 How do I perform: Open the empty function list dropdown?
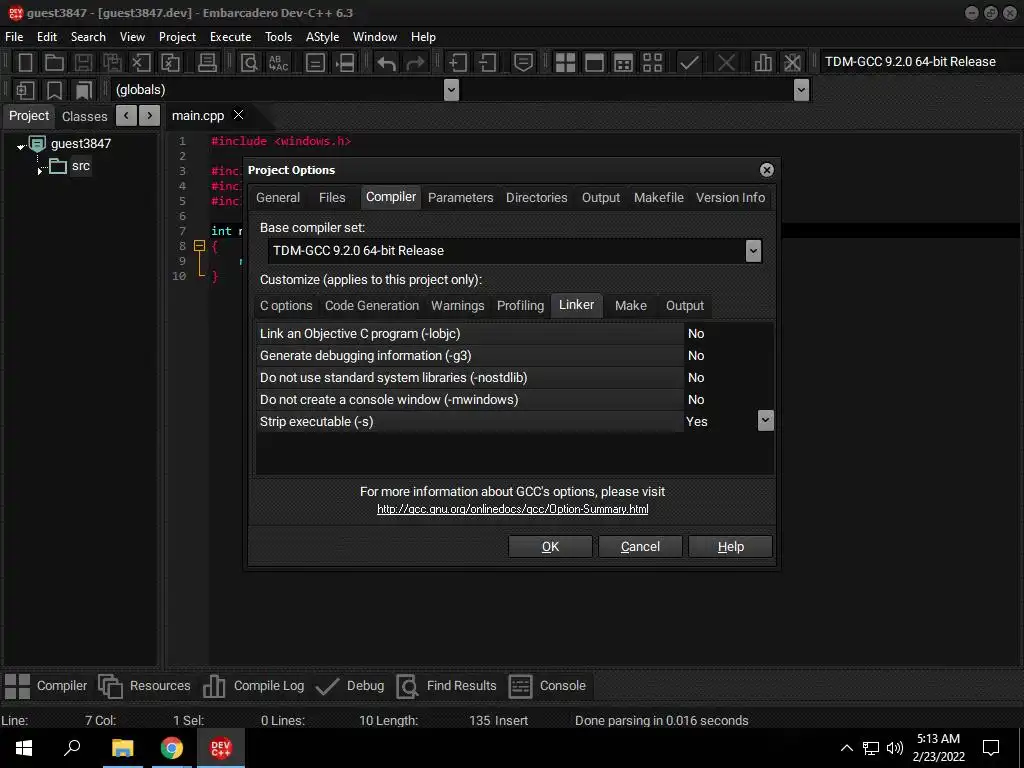pyautogui.click(x=801, y=90)
